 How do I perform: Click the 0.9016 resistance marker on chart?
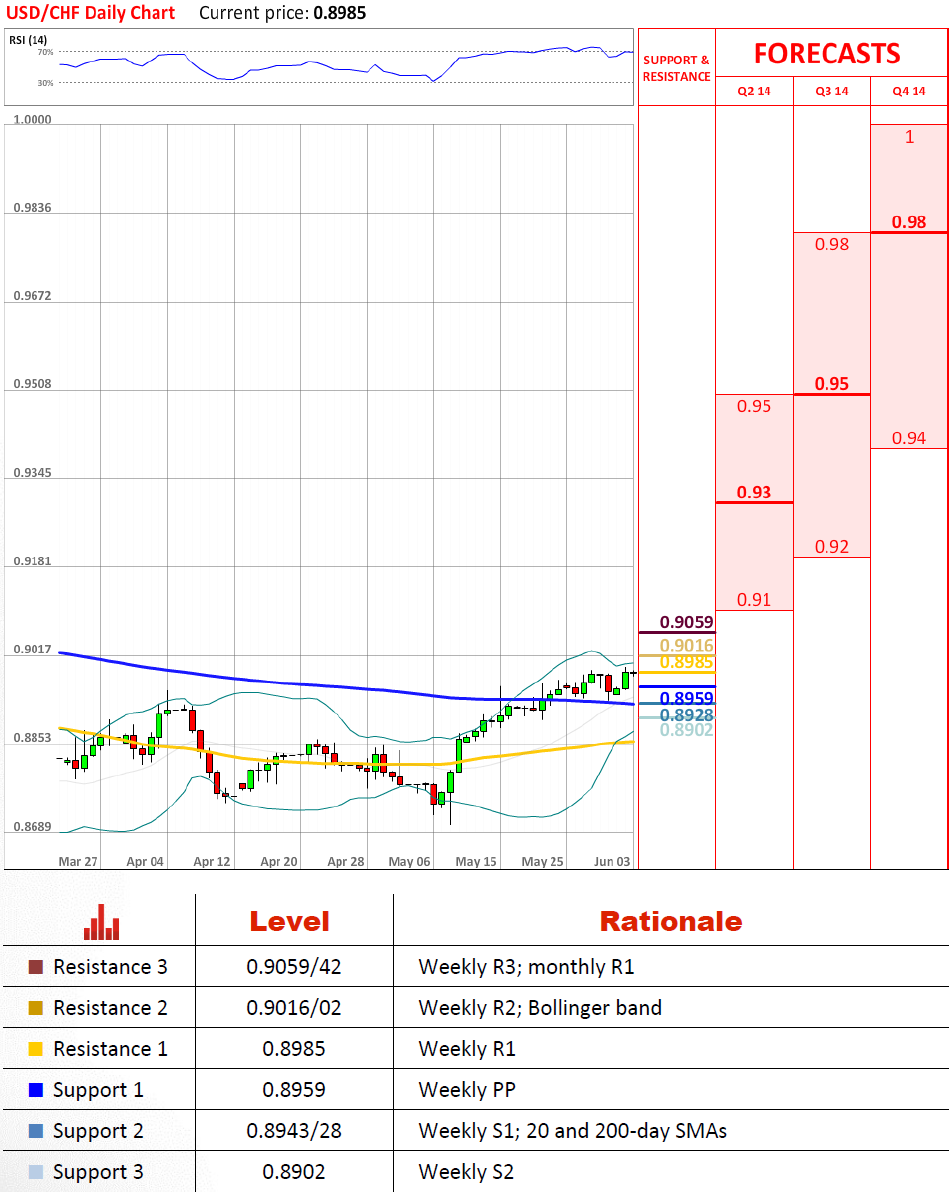[x=686, y=645]
